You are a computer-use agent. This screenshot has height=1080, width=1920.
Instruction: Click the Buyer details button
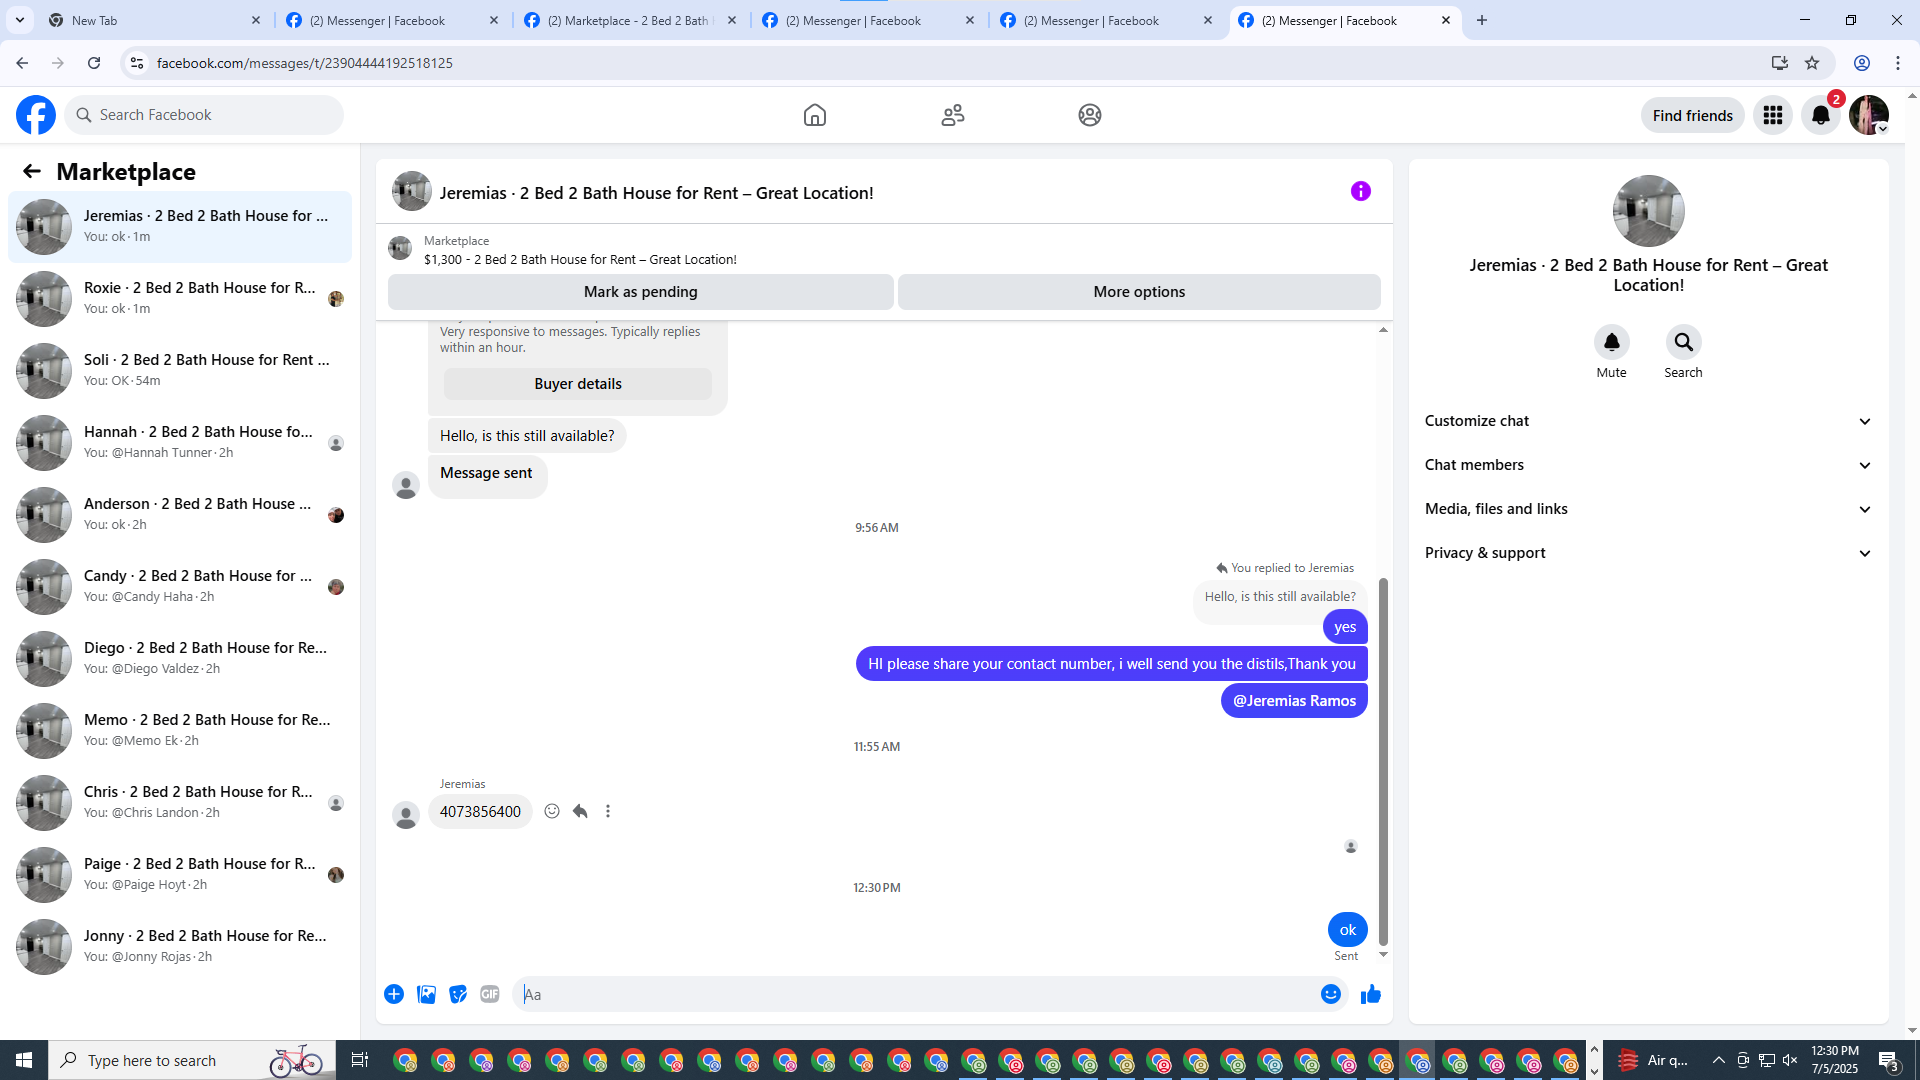(x=577, y=384)
